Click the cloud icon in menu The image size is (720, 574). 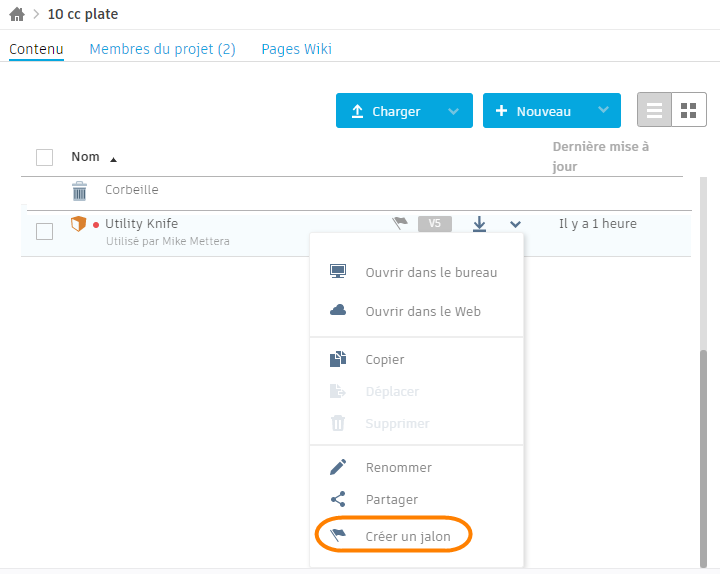point(338,310)
